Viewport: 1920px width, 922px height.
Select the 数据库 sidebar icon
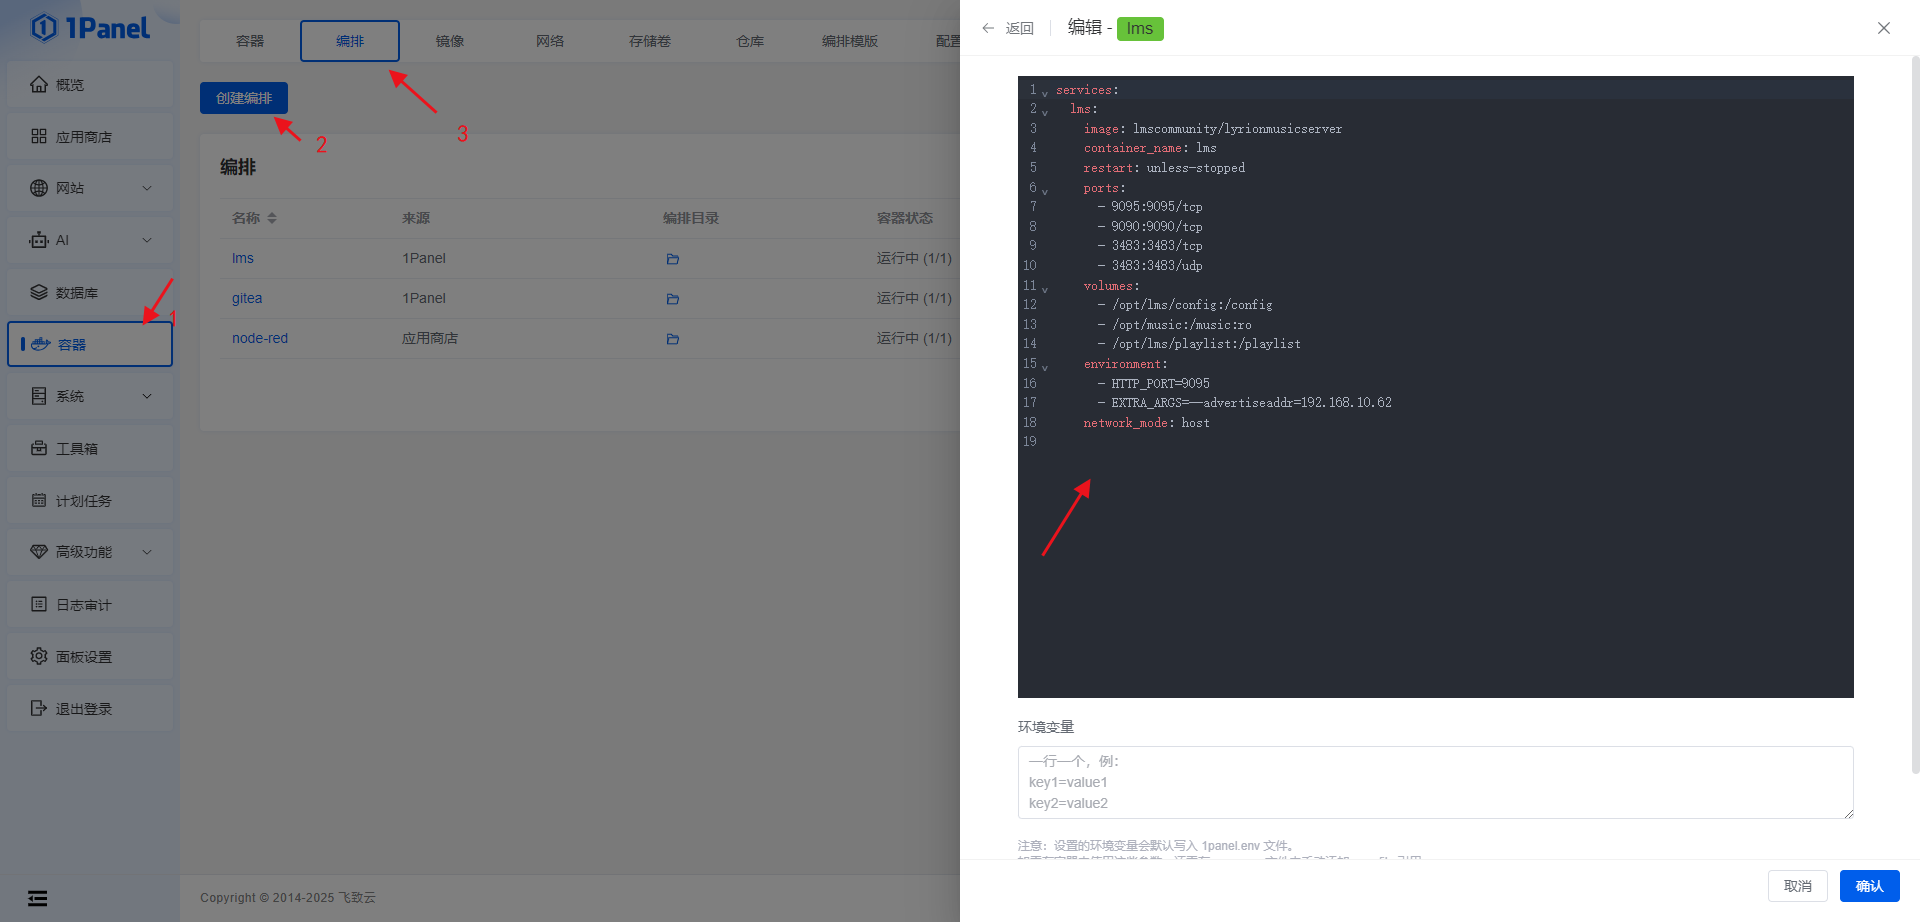coord(89,292)
